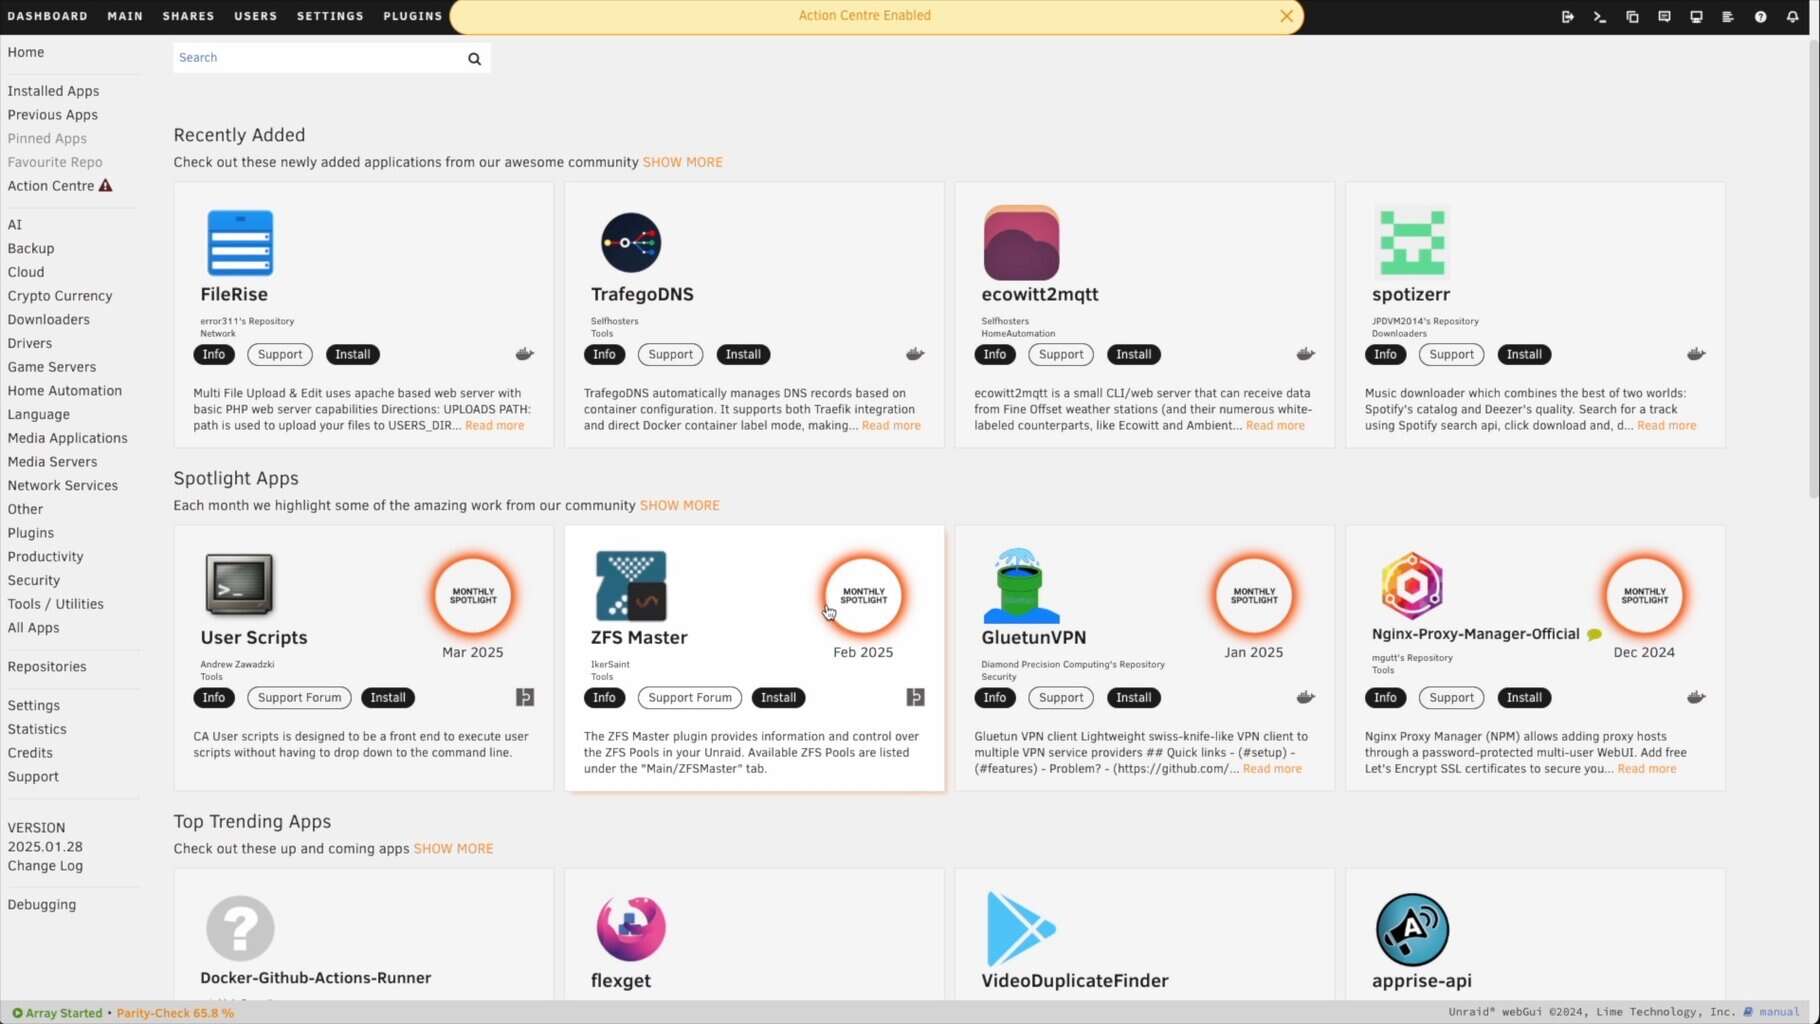
Task: Open the help question mark icon
Action: [1760, 17]
